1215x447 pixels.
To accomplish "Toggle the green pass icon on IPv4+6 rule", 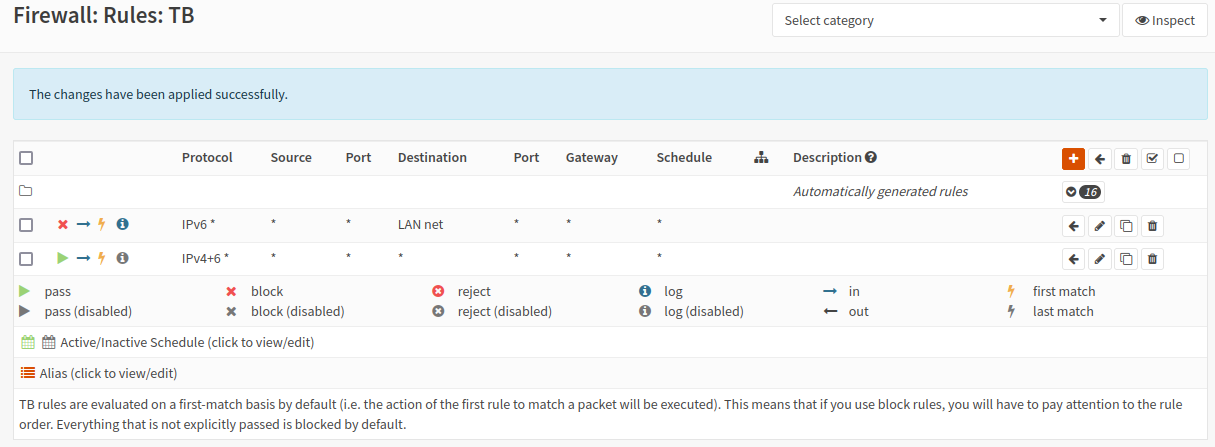I will click(x=63, y=258).
